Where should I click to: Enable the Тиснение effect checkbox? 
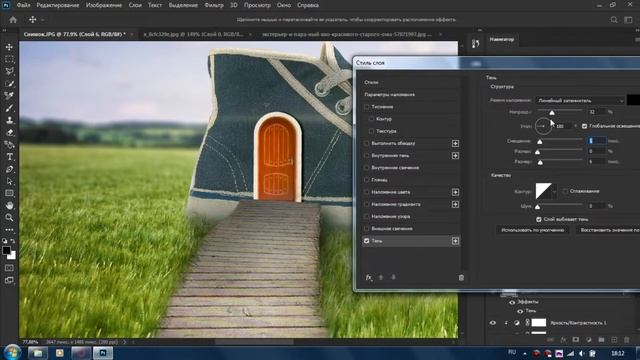pos(367,107)
